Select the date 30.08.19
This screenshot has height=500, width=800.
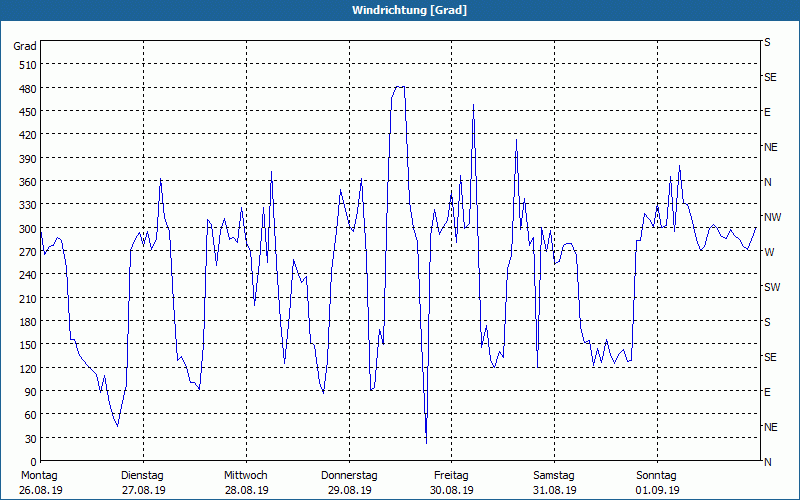(452, 491)
